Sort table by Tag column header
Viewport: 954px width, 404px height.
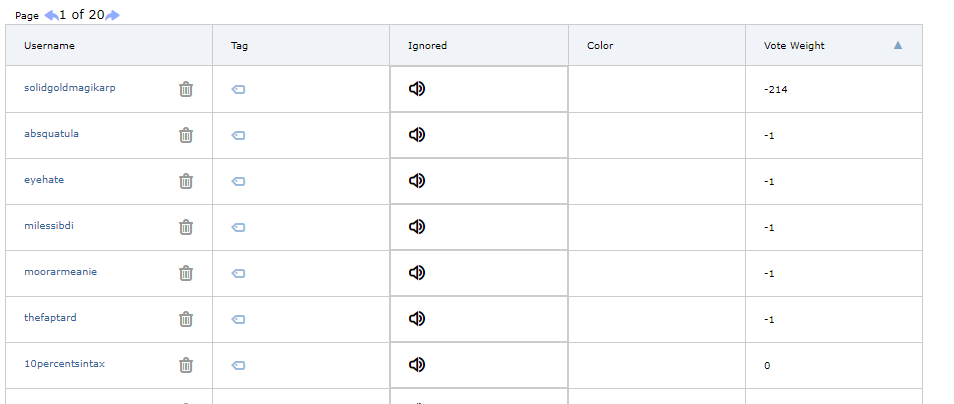click(239, 46)
